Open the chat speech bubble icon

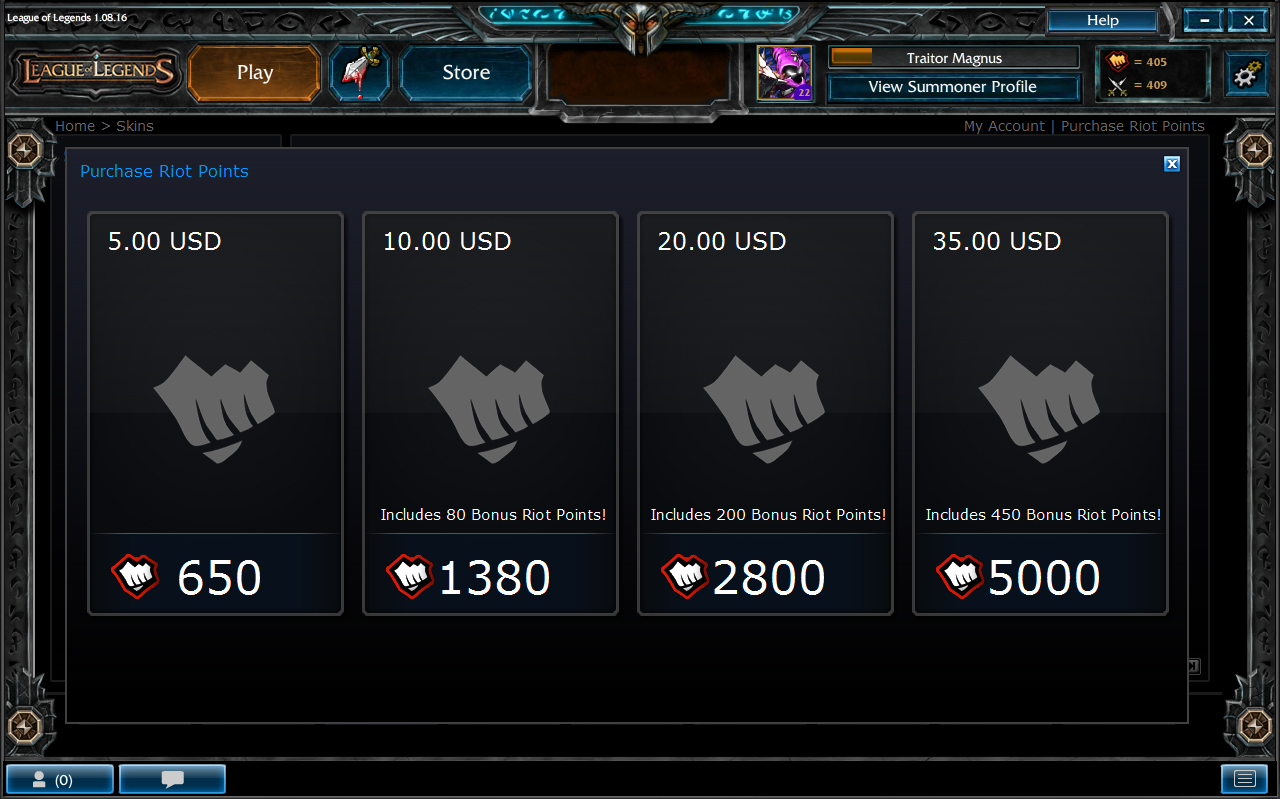coord(172,779)
